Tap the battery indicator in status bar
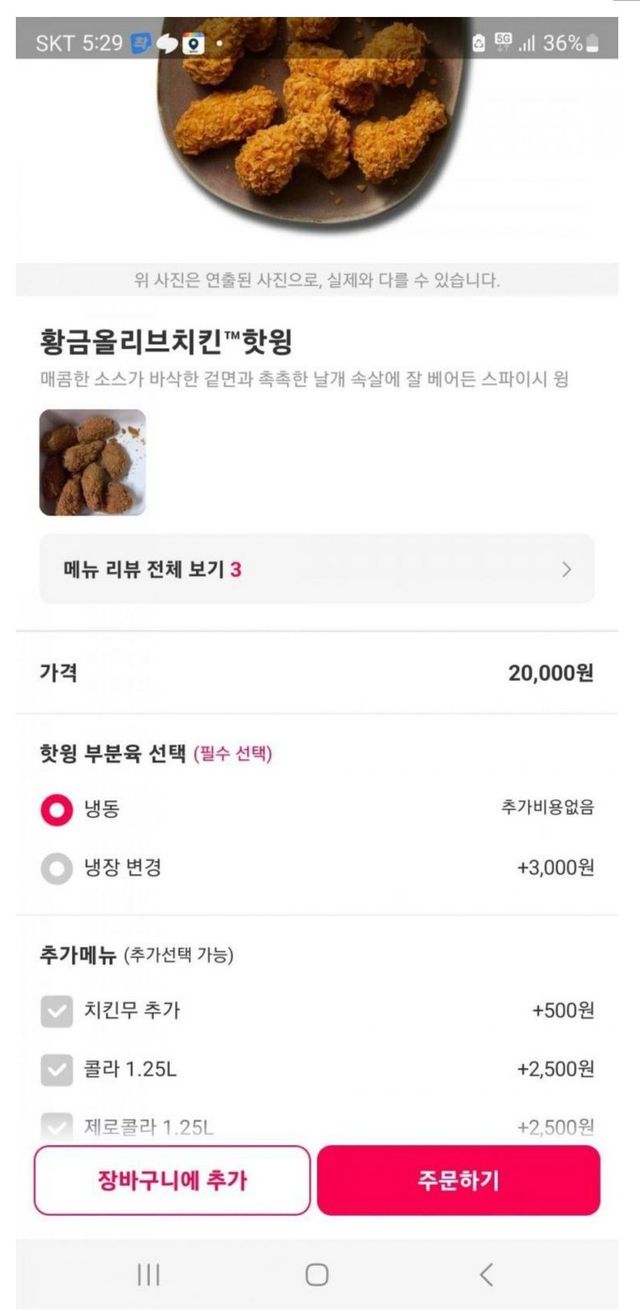 tap(594, 44)
